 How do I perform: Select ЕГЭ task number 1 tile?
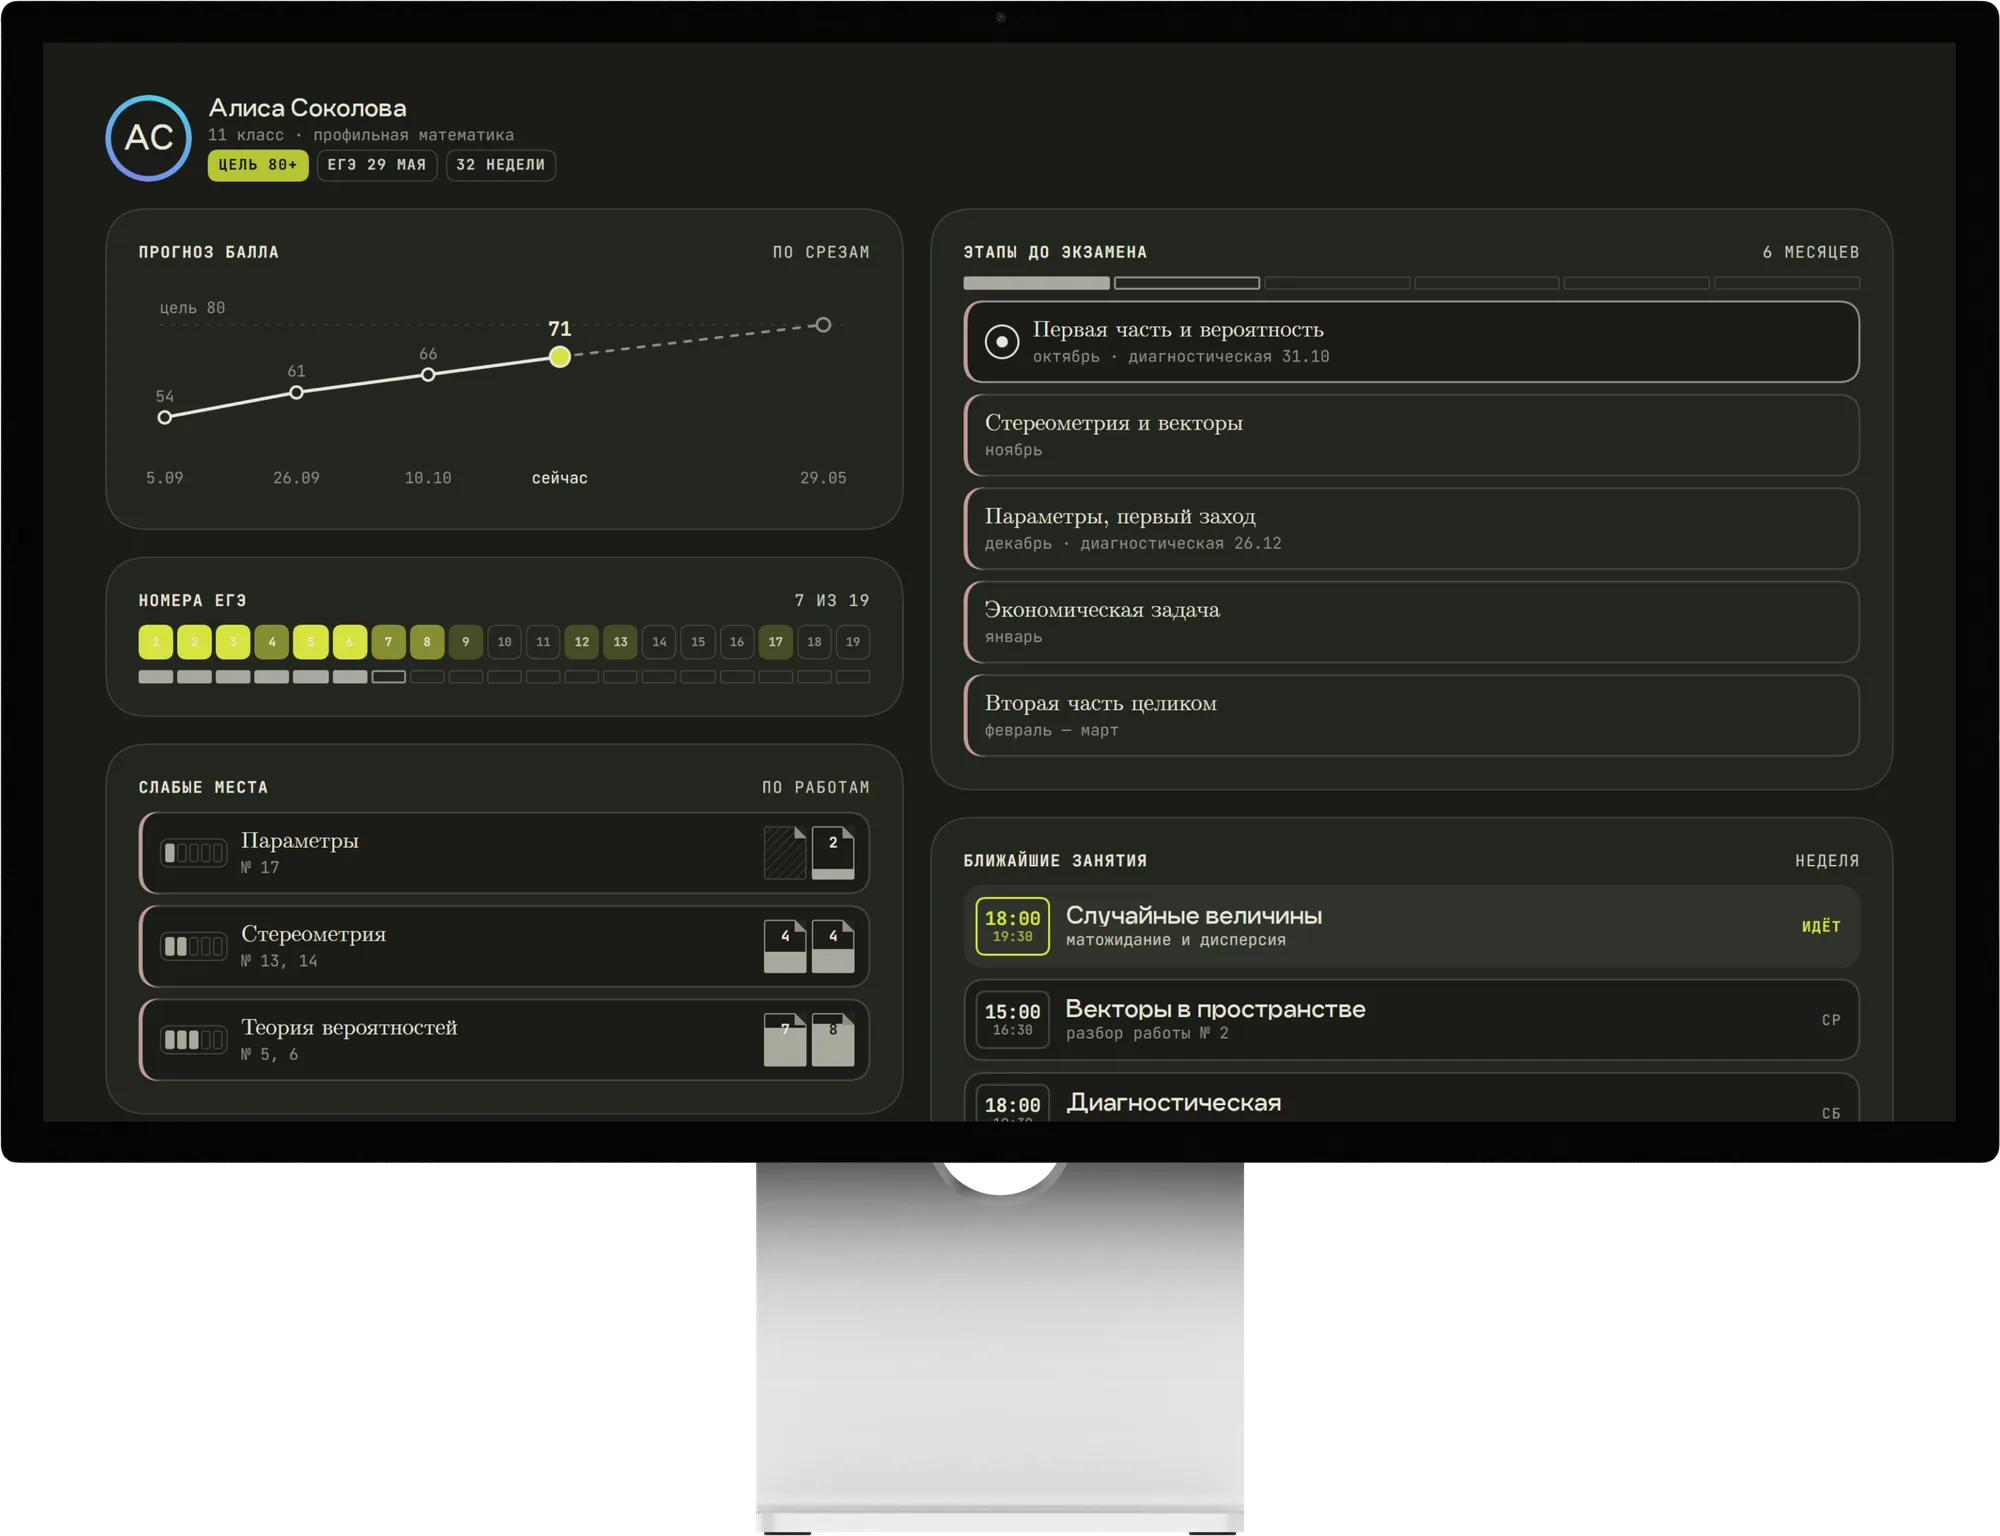(156, 642)
